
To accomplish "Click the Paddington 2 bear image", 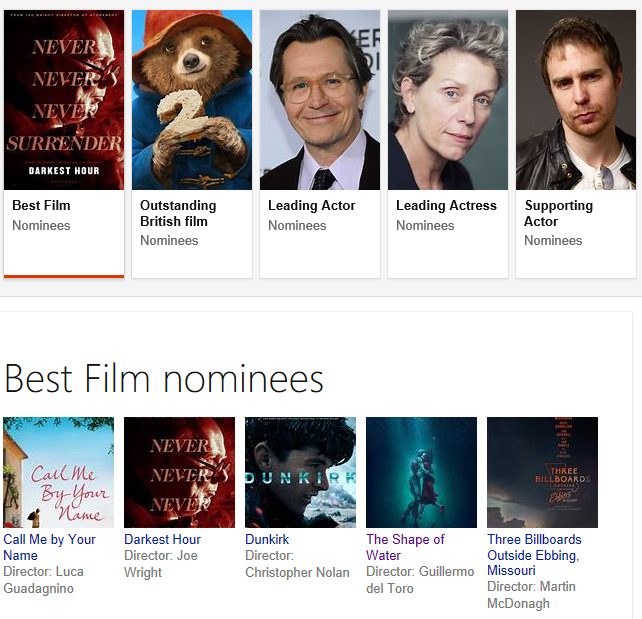I will (192, 100).
